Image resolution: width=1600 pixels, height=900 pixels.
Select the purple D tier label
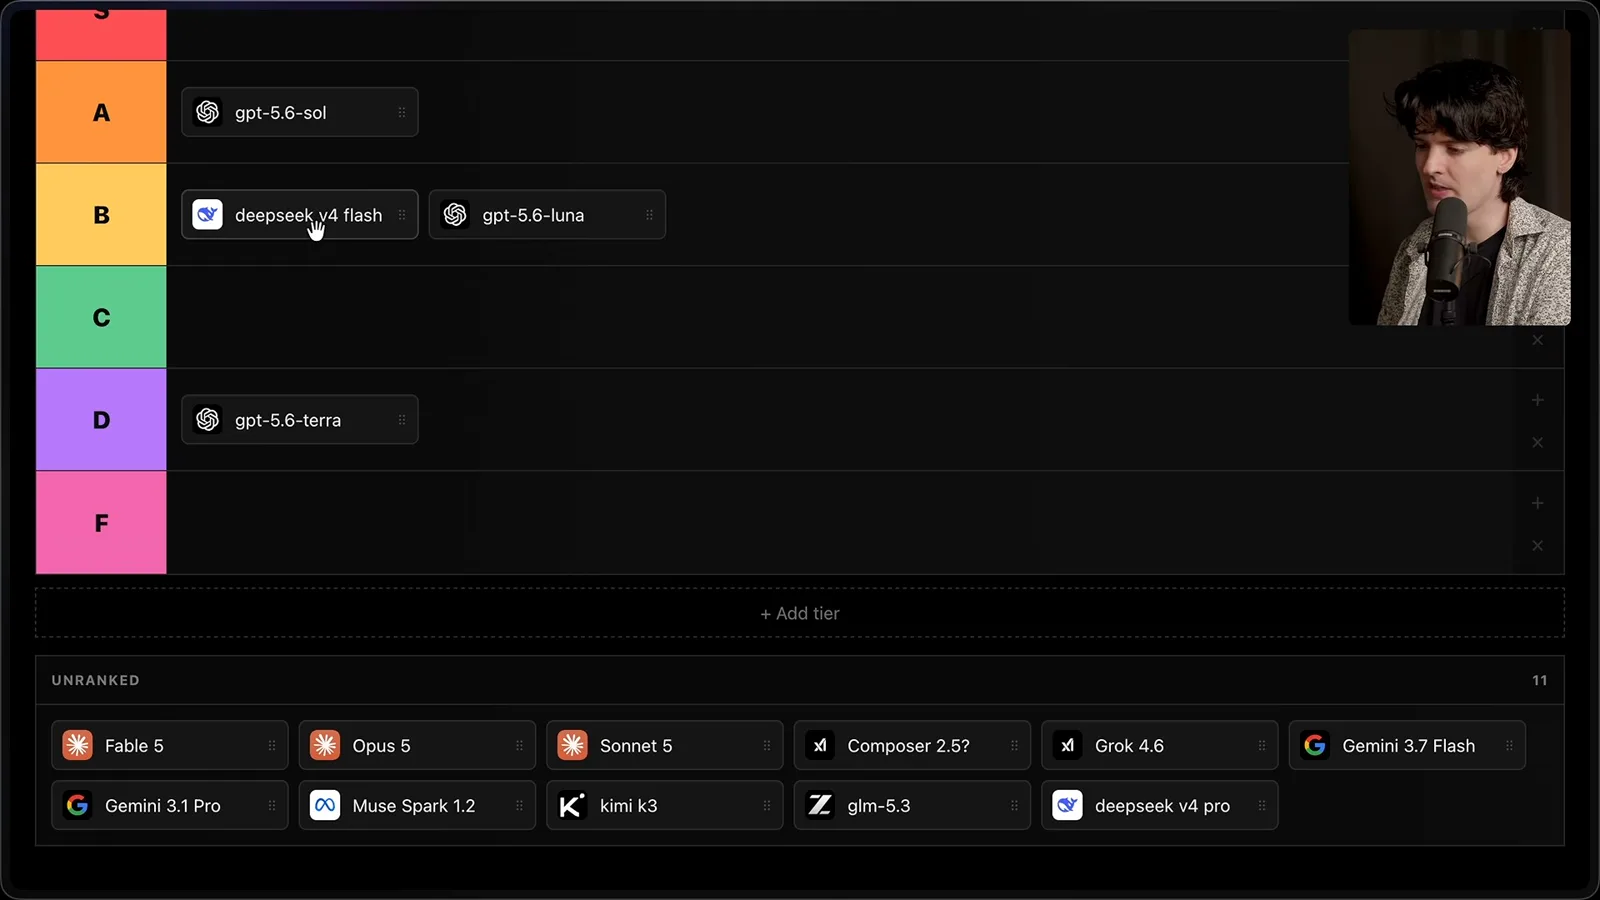click(101, 420)
